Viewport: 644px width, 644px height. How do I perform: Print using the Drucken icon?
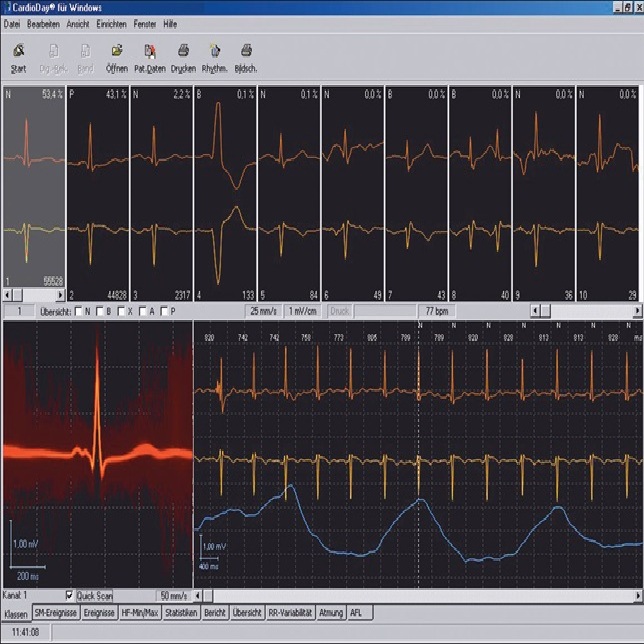(183, 58)
